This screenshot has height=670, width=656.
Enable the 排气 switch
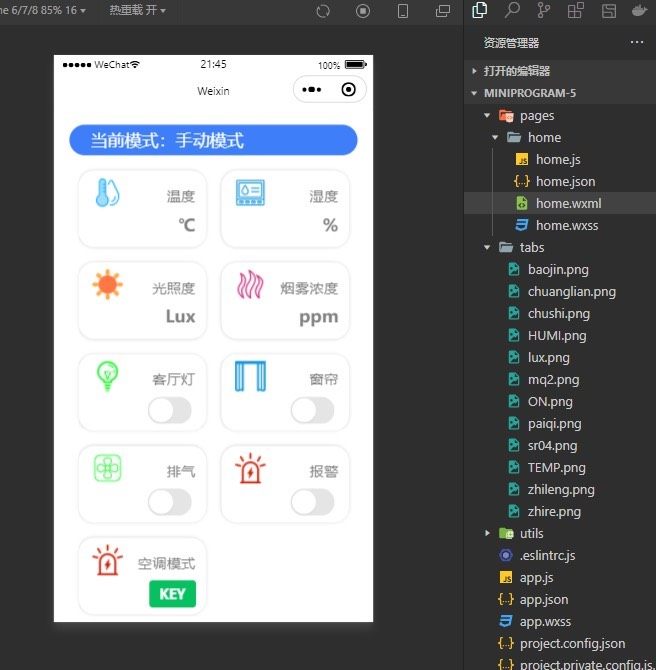(169, 502)
